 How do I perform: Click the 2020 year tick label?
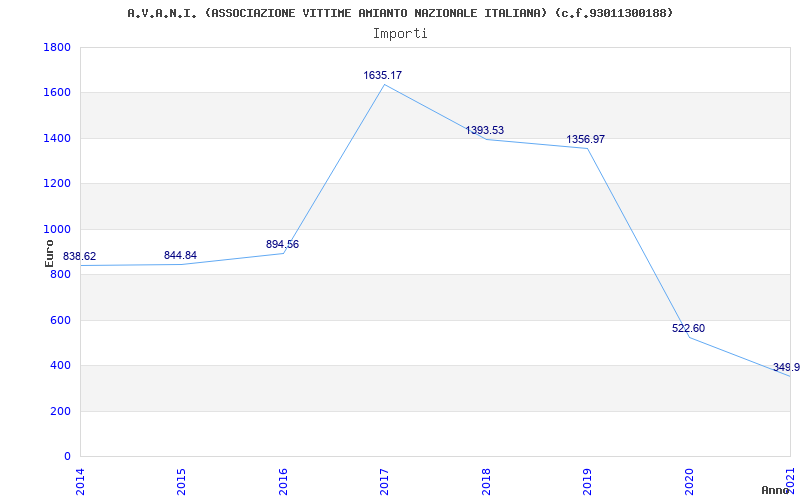click(x=688, y=482)
